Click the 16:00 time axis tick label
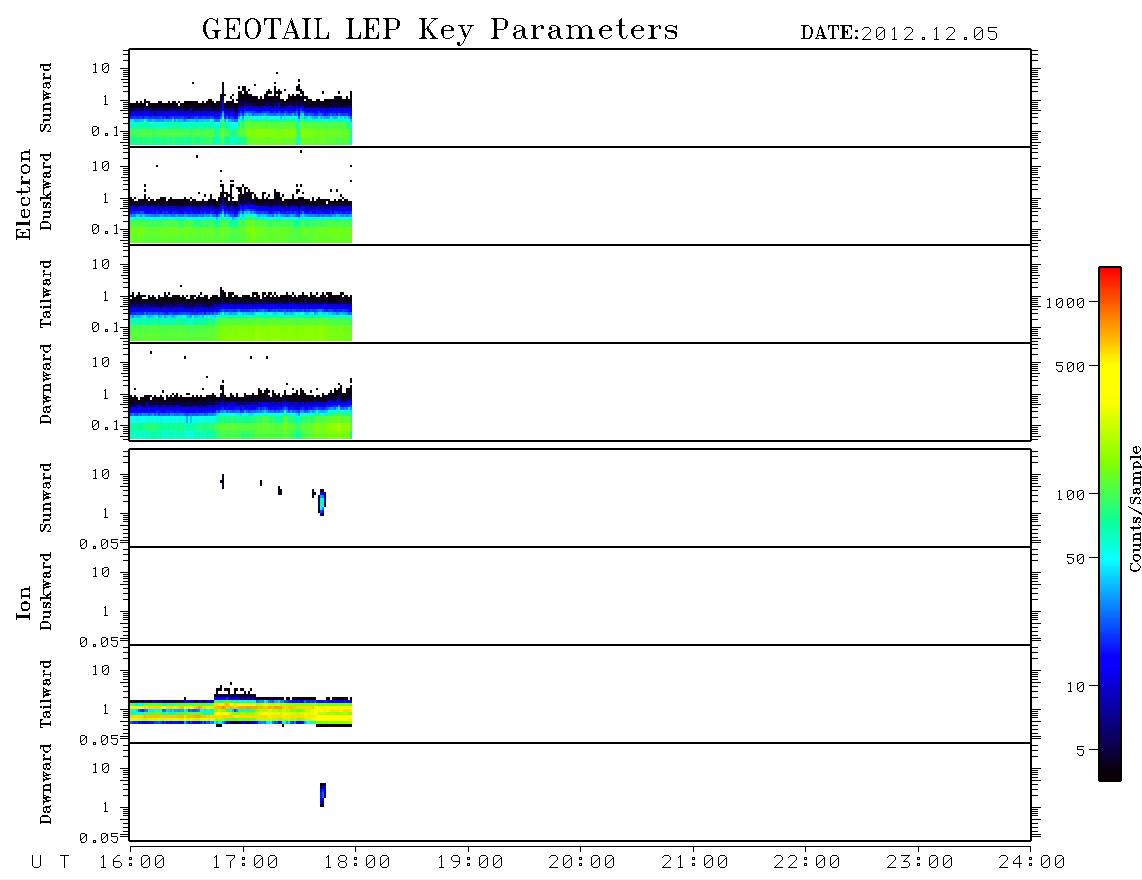This screenshot has width=1142, height=880. point(132,863)
